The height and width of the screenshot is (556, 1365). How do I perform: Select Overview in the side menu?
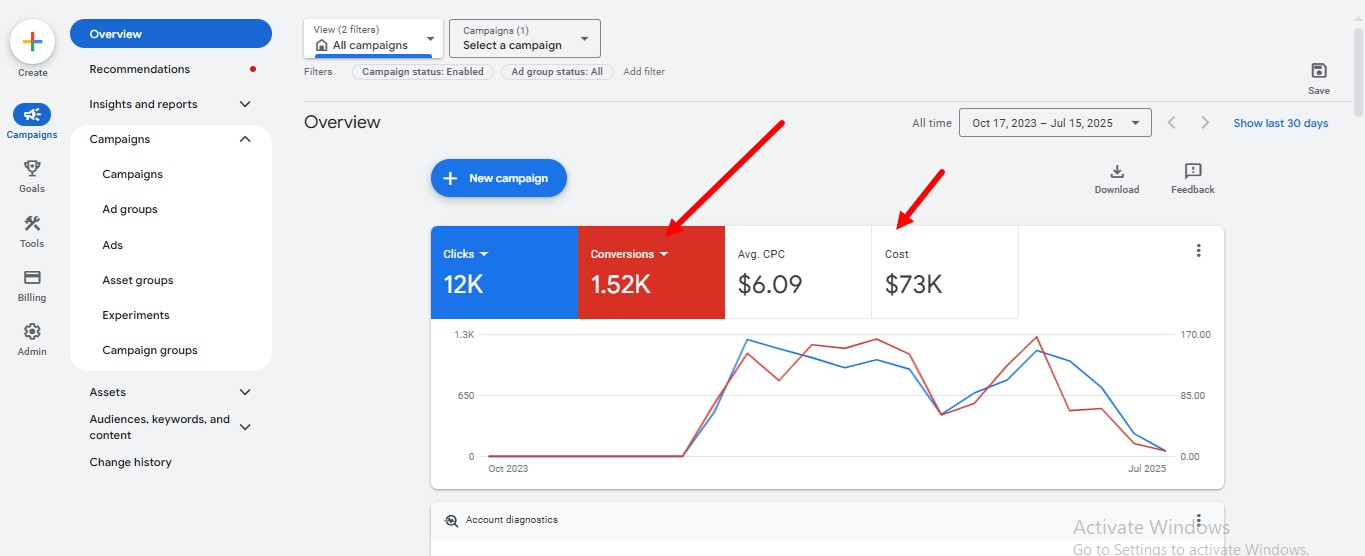pos(171,34)
